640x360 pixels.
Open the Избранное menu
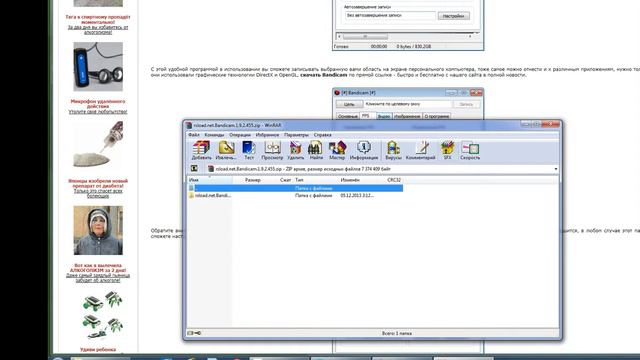(x=267, y=135)
